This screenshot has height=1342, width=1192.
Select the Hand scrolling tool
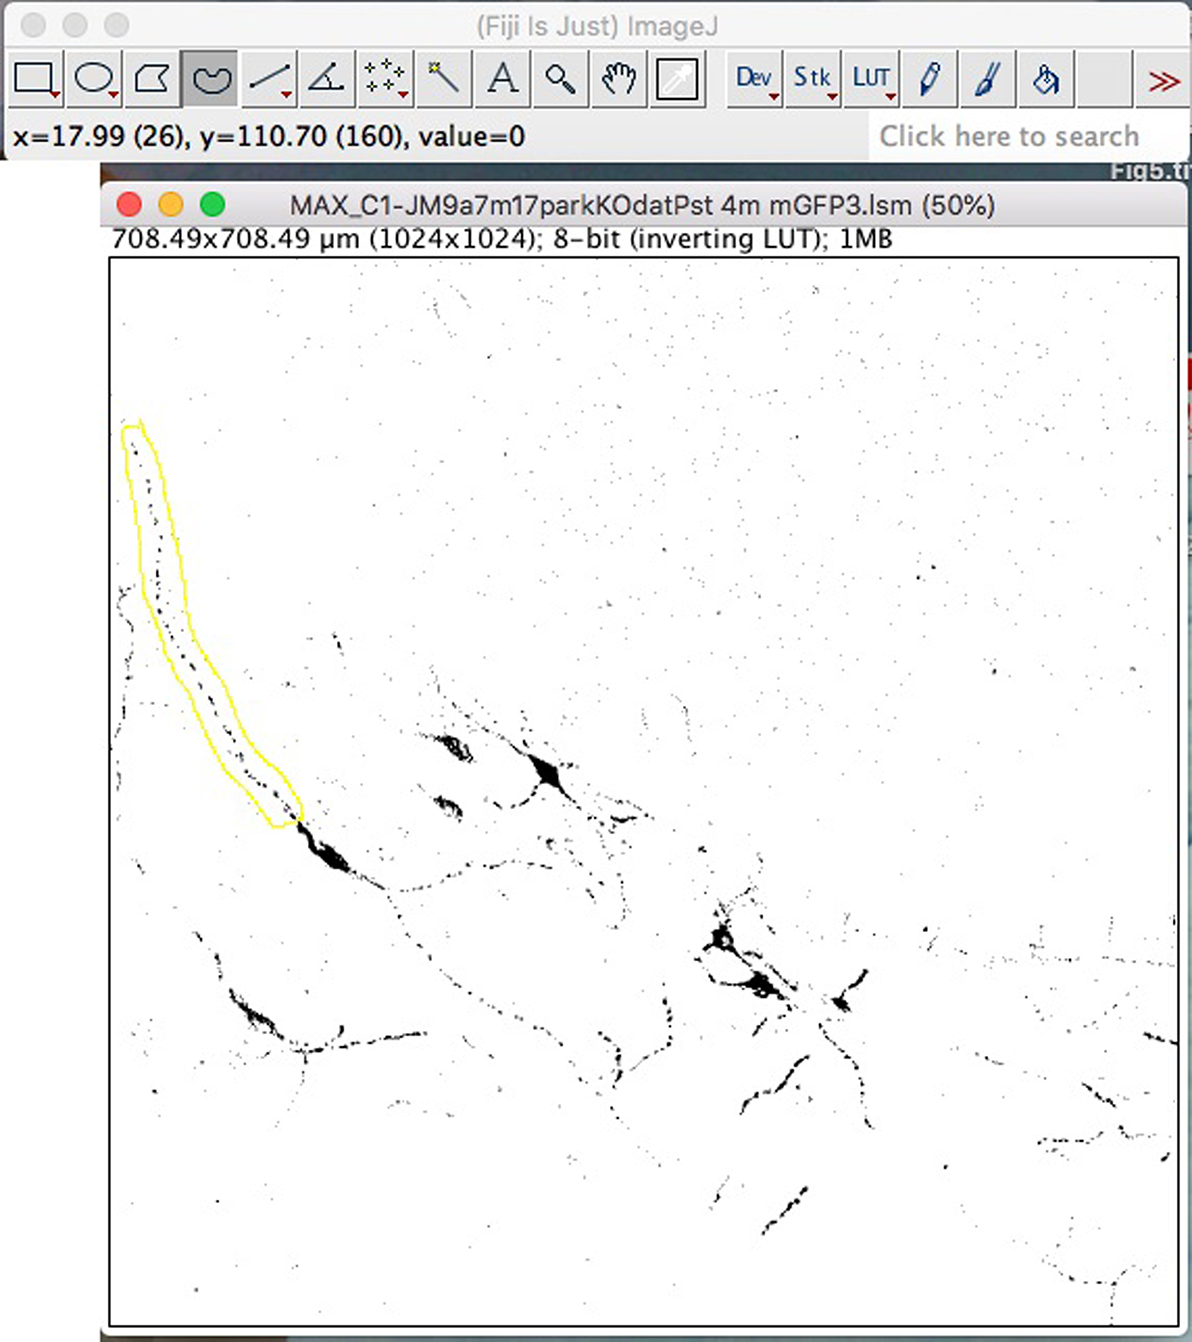[619, 78]
